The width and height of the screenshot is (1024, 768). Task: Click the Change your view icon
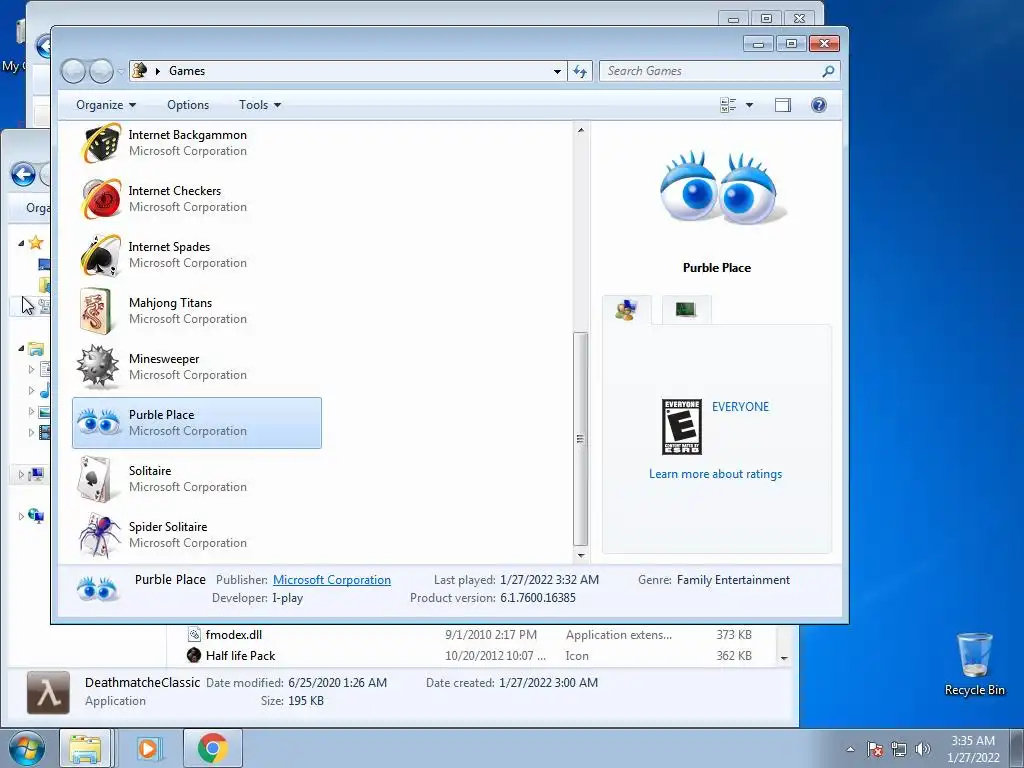click(x=728, y=104)
